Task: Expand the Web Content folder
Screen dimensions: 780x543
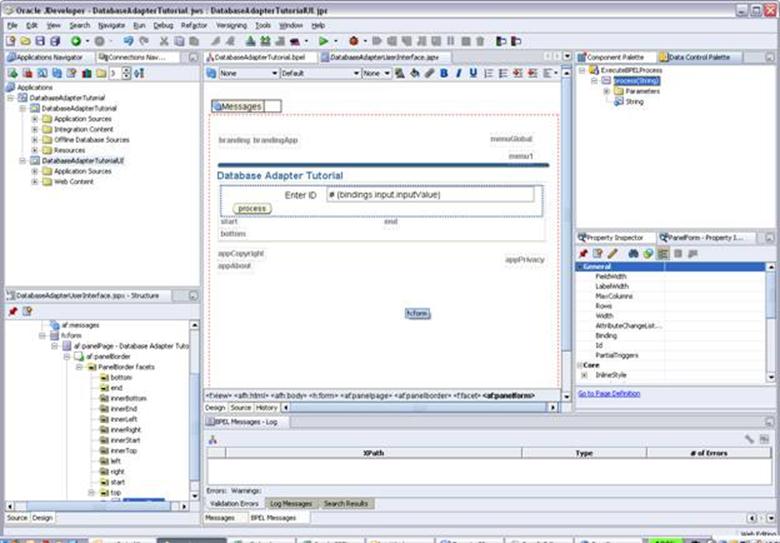Action: click(x=35, y=181)
